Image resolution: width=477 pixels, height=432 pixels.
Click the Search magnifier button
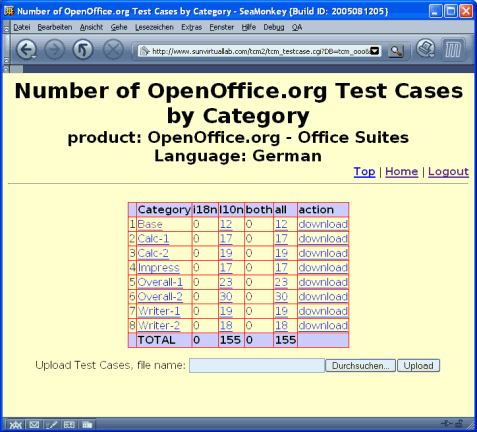396,51
